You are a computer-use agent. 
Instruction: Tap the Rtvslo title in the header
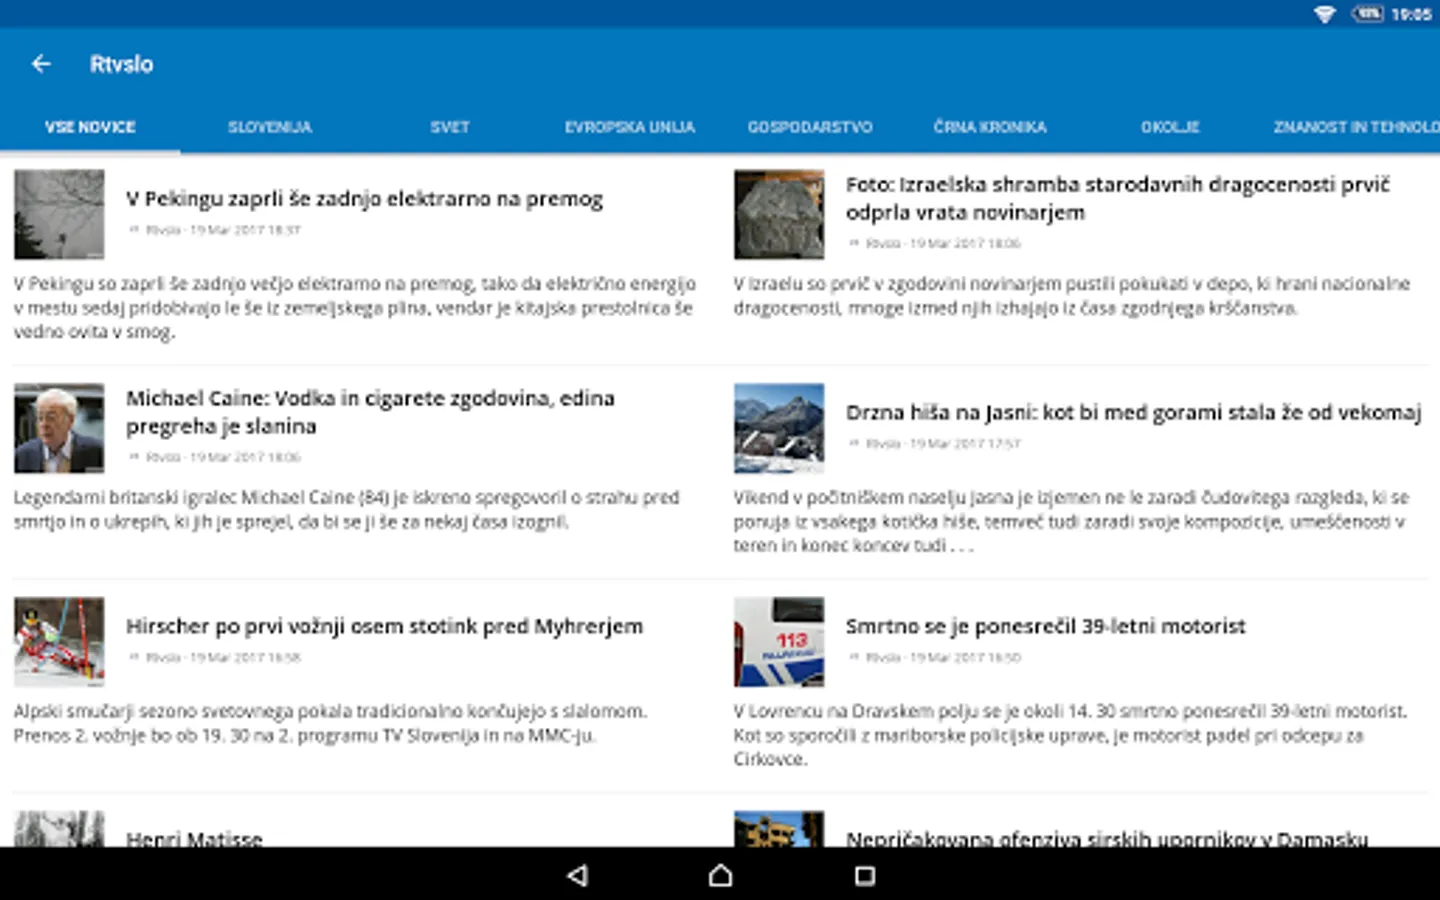(x=121, y=64)
